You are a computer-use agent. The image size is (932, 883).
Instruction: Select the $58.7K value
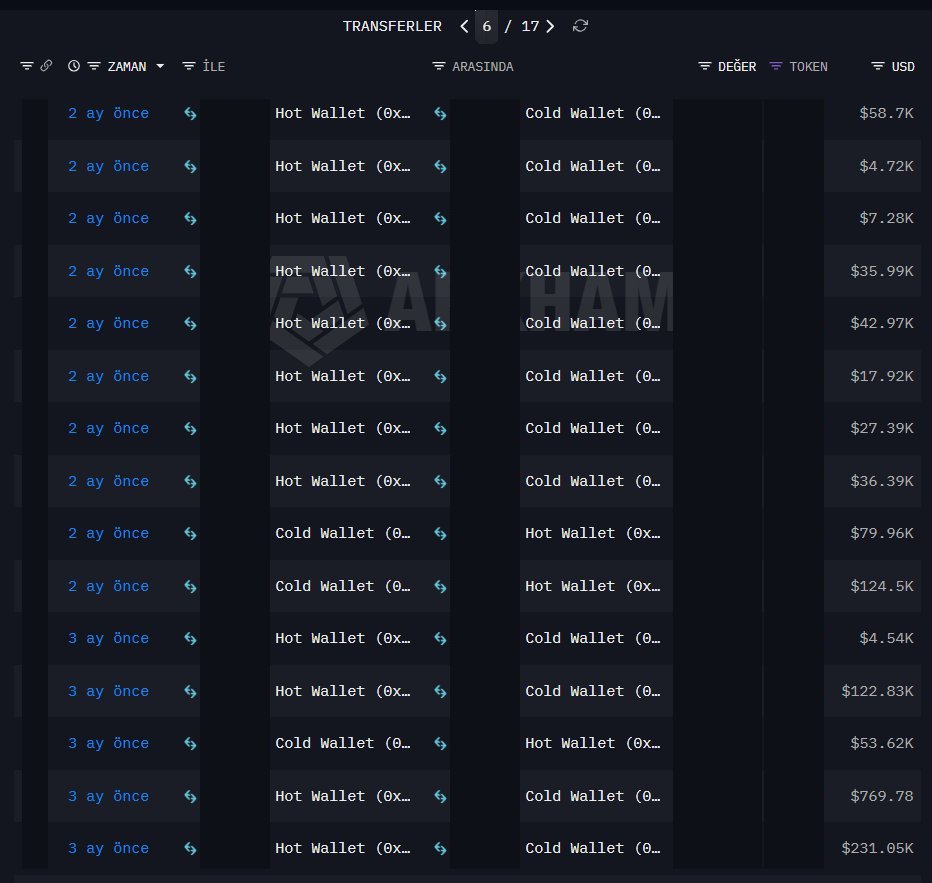886,113
